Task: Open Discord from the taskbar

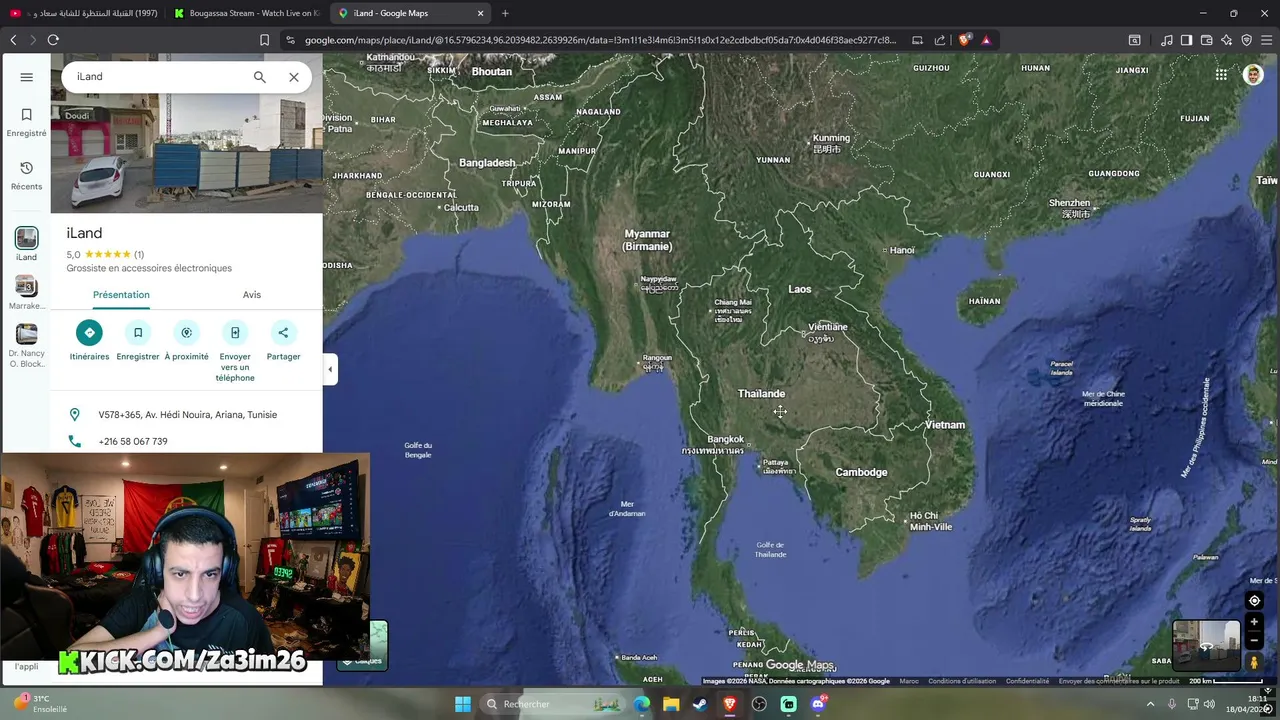Action: [x=818, y=704]
